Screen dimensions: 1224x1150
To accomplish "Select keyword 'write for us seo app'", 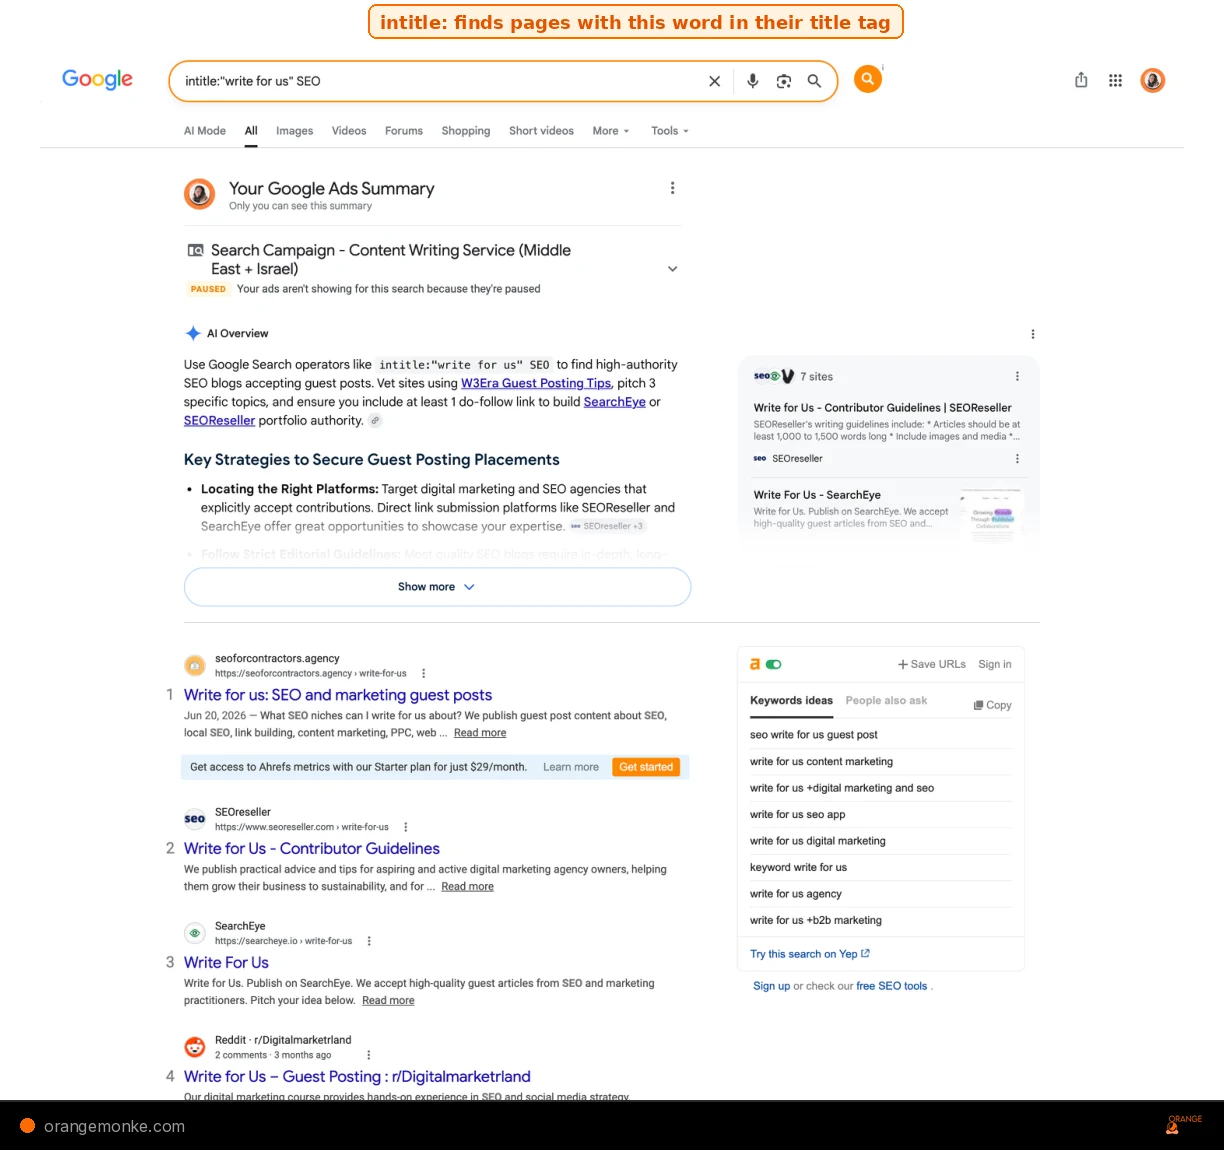I will click(x=798, y=815).
